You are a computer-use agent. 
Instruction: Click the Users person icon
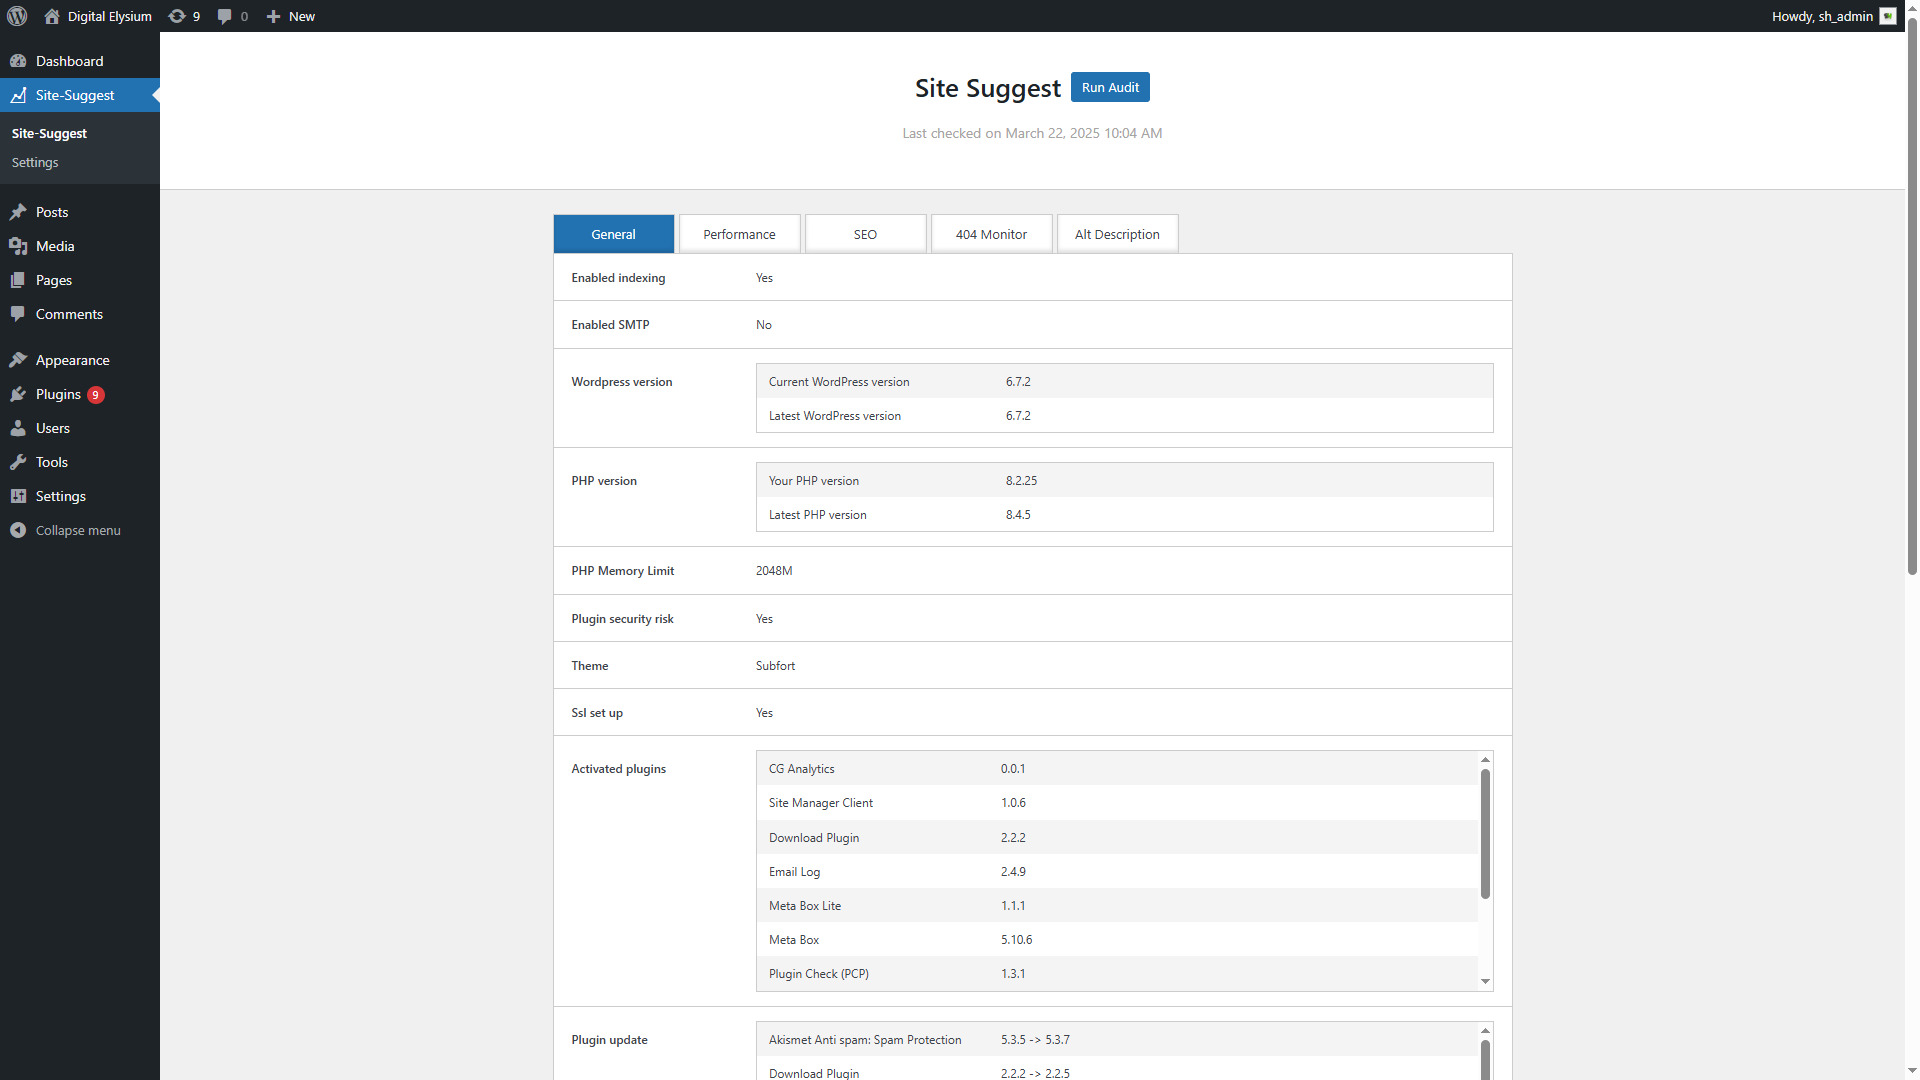[18, 428]
